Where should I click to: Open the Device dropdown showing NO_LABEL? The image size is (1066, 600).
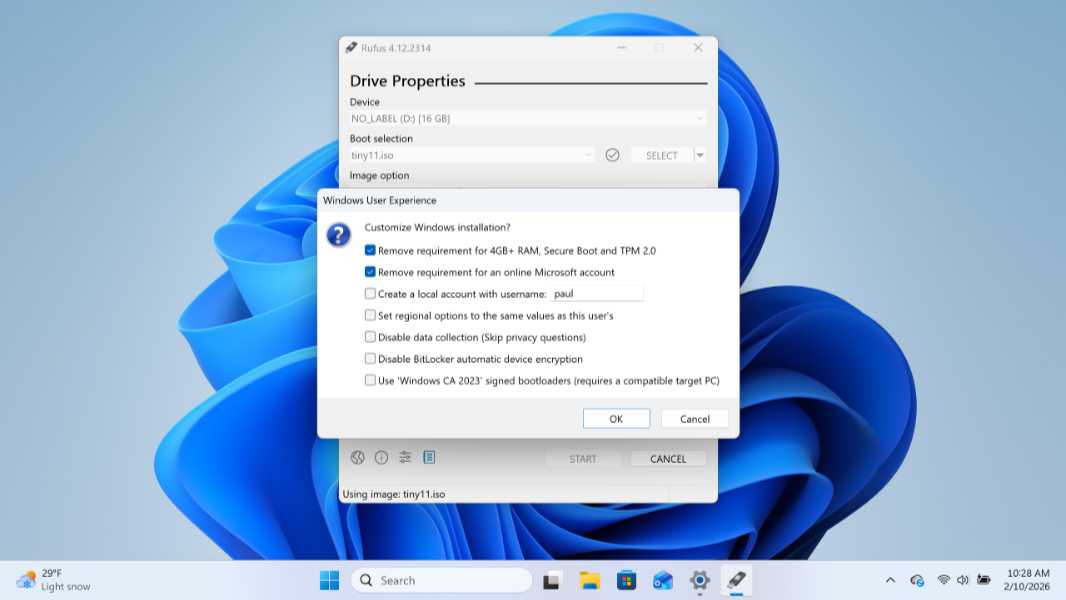(700, 118)
